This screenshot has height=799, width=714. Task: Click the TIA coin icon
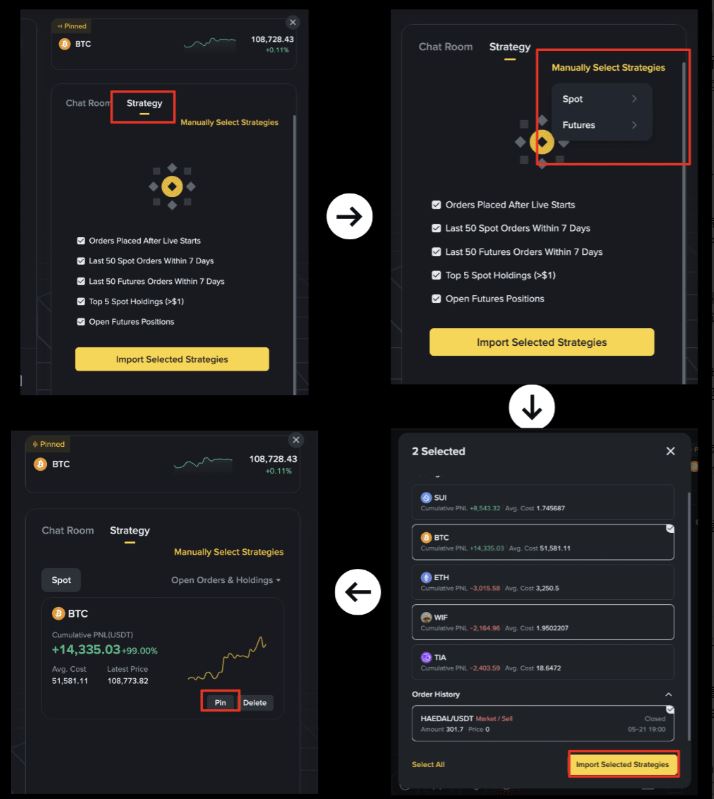click(426, 657)
